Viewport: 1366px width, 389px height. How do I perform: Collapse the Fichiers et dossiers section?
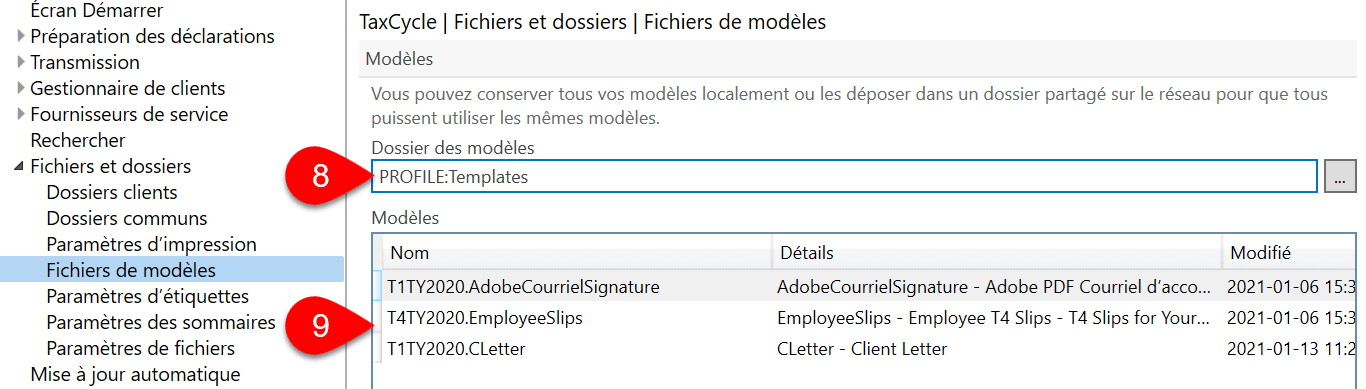[x=21, y=167]
